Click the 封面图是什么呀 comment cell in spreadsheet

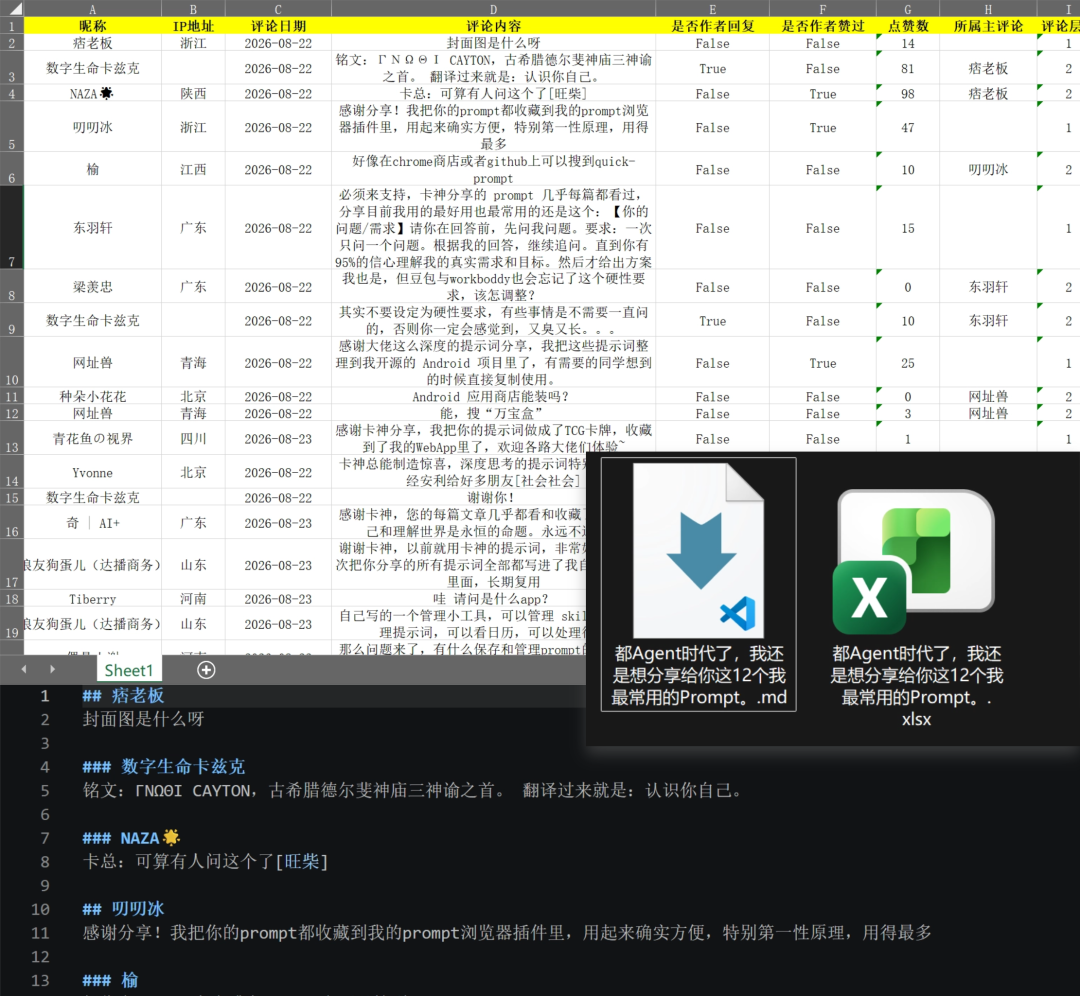[x=493, y=43]
